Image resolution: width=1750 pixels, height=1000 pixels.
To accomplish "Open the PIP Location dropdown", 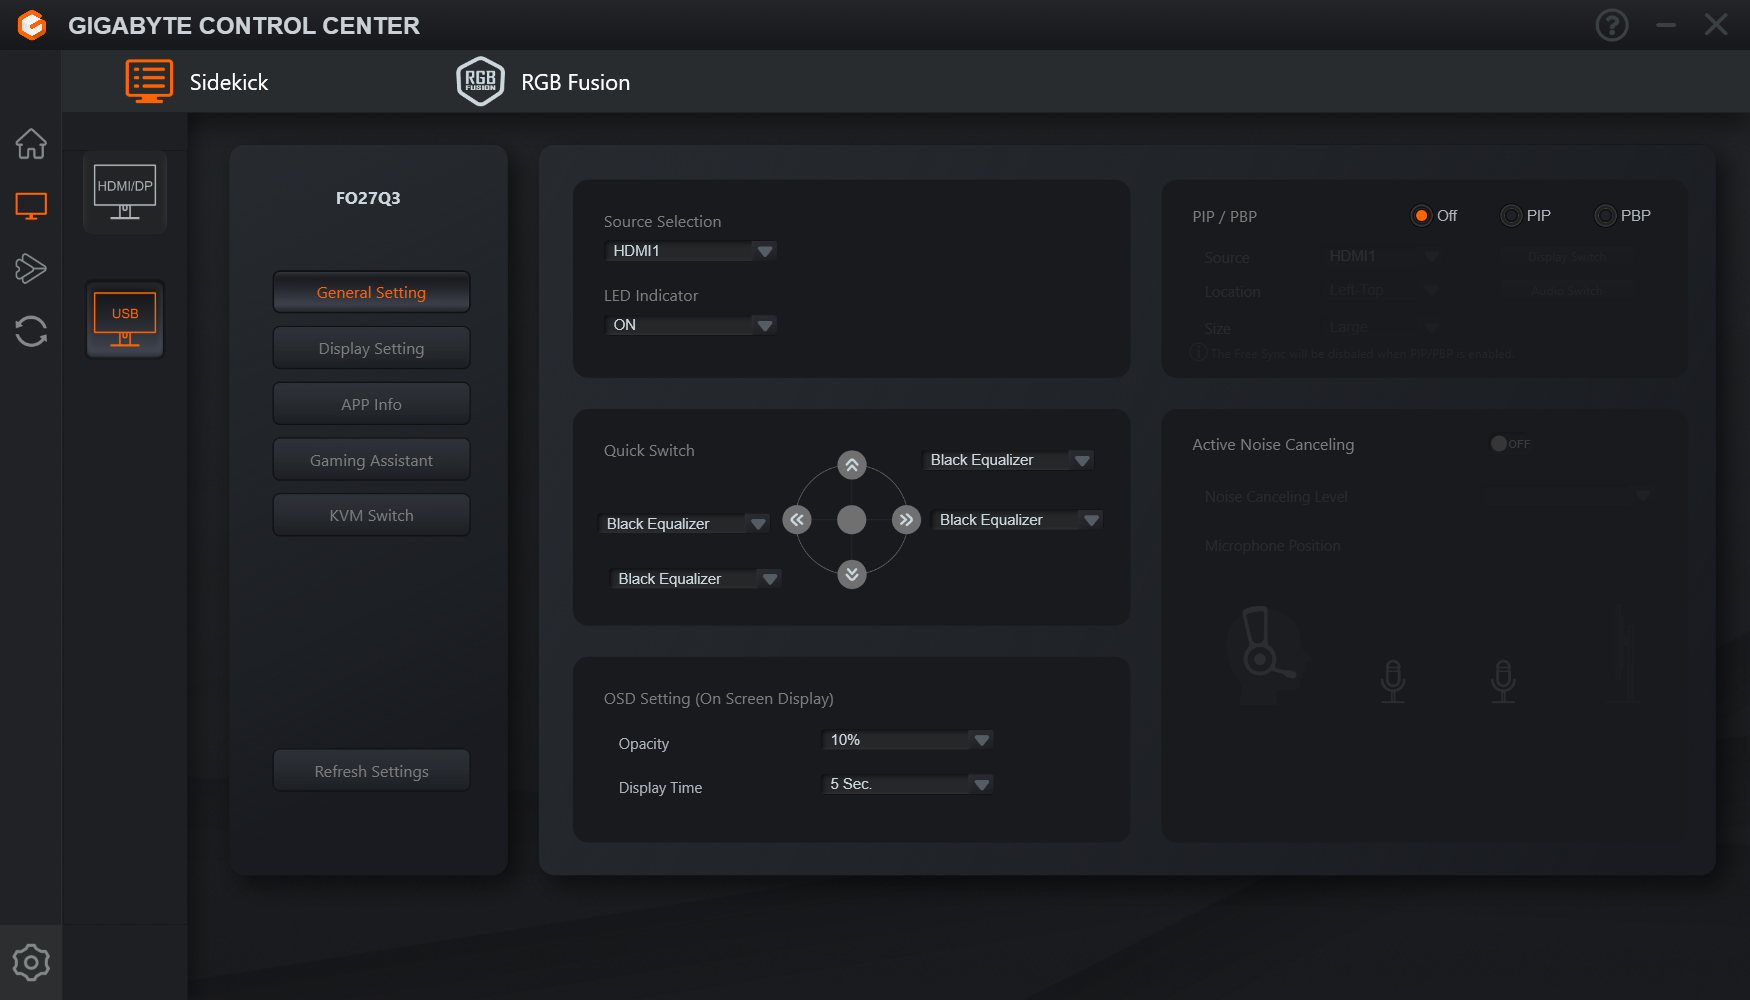I will (1383, 291).
